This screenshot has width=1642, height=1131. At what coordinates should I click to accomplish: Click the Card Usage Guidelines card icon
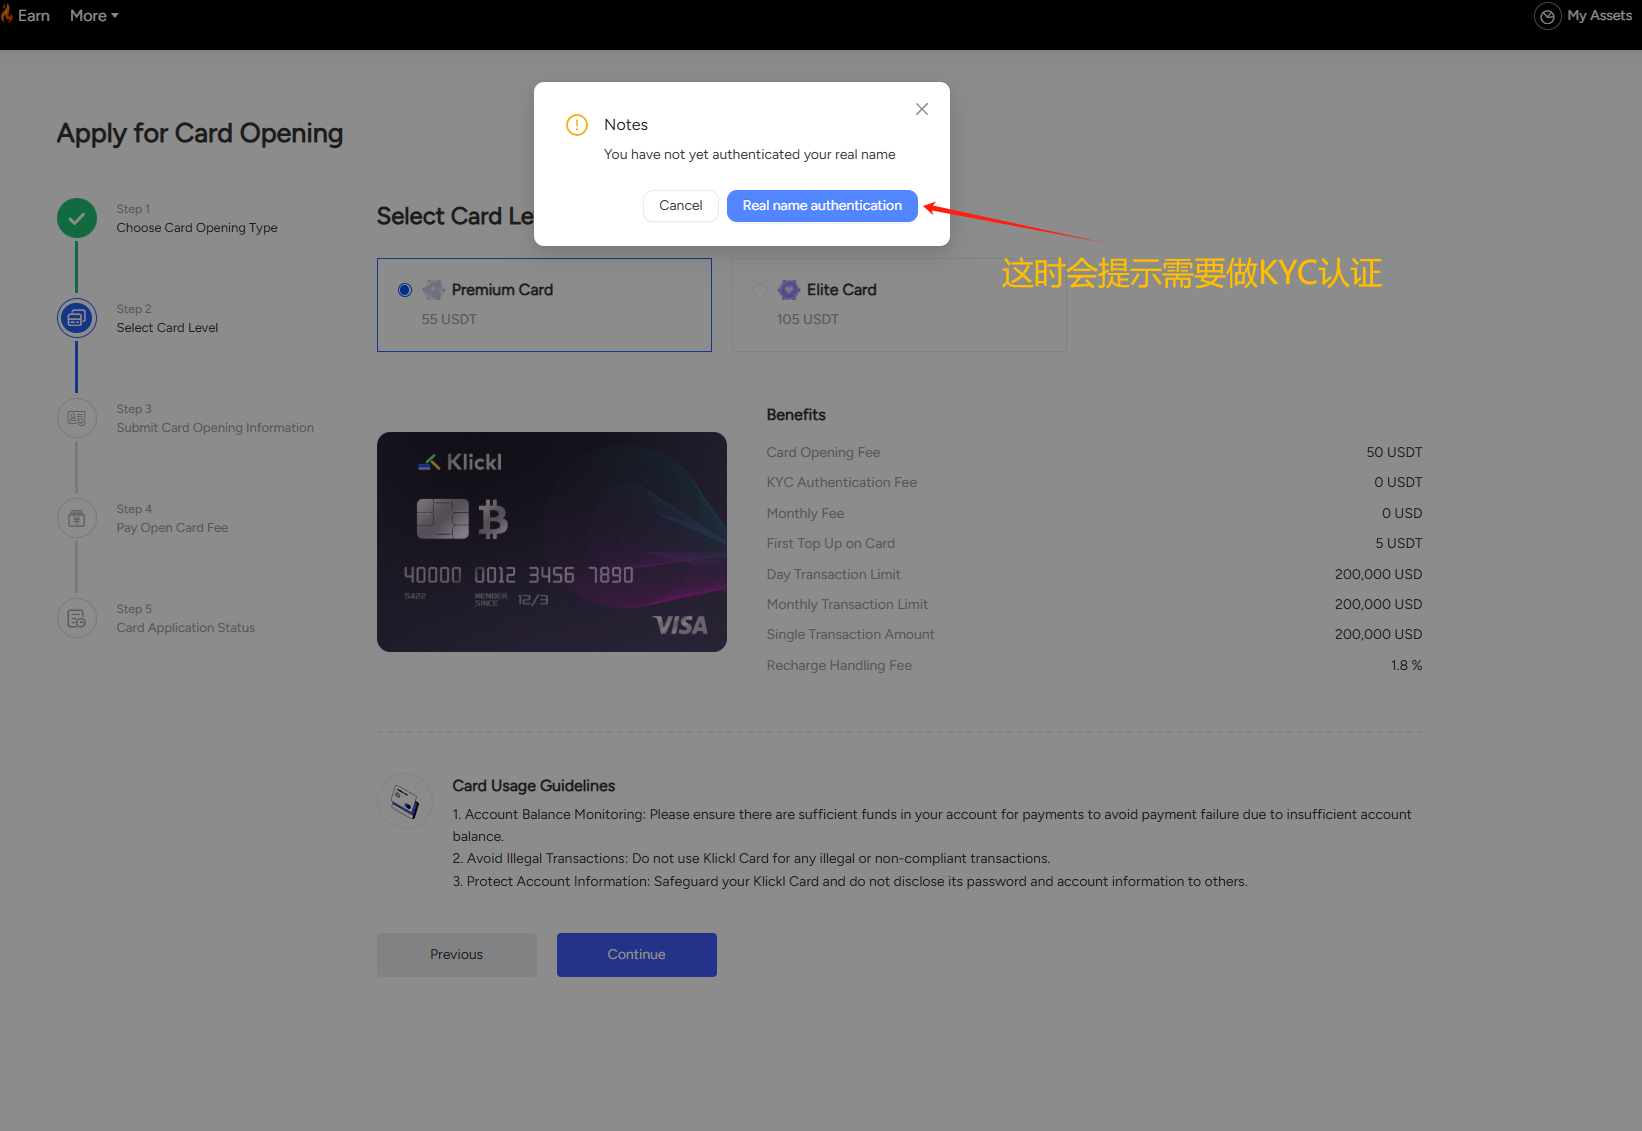pos(405,801)
